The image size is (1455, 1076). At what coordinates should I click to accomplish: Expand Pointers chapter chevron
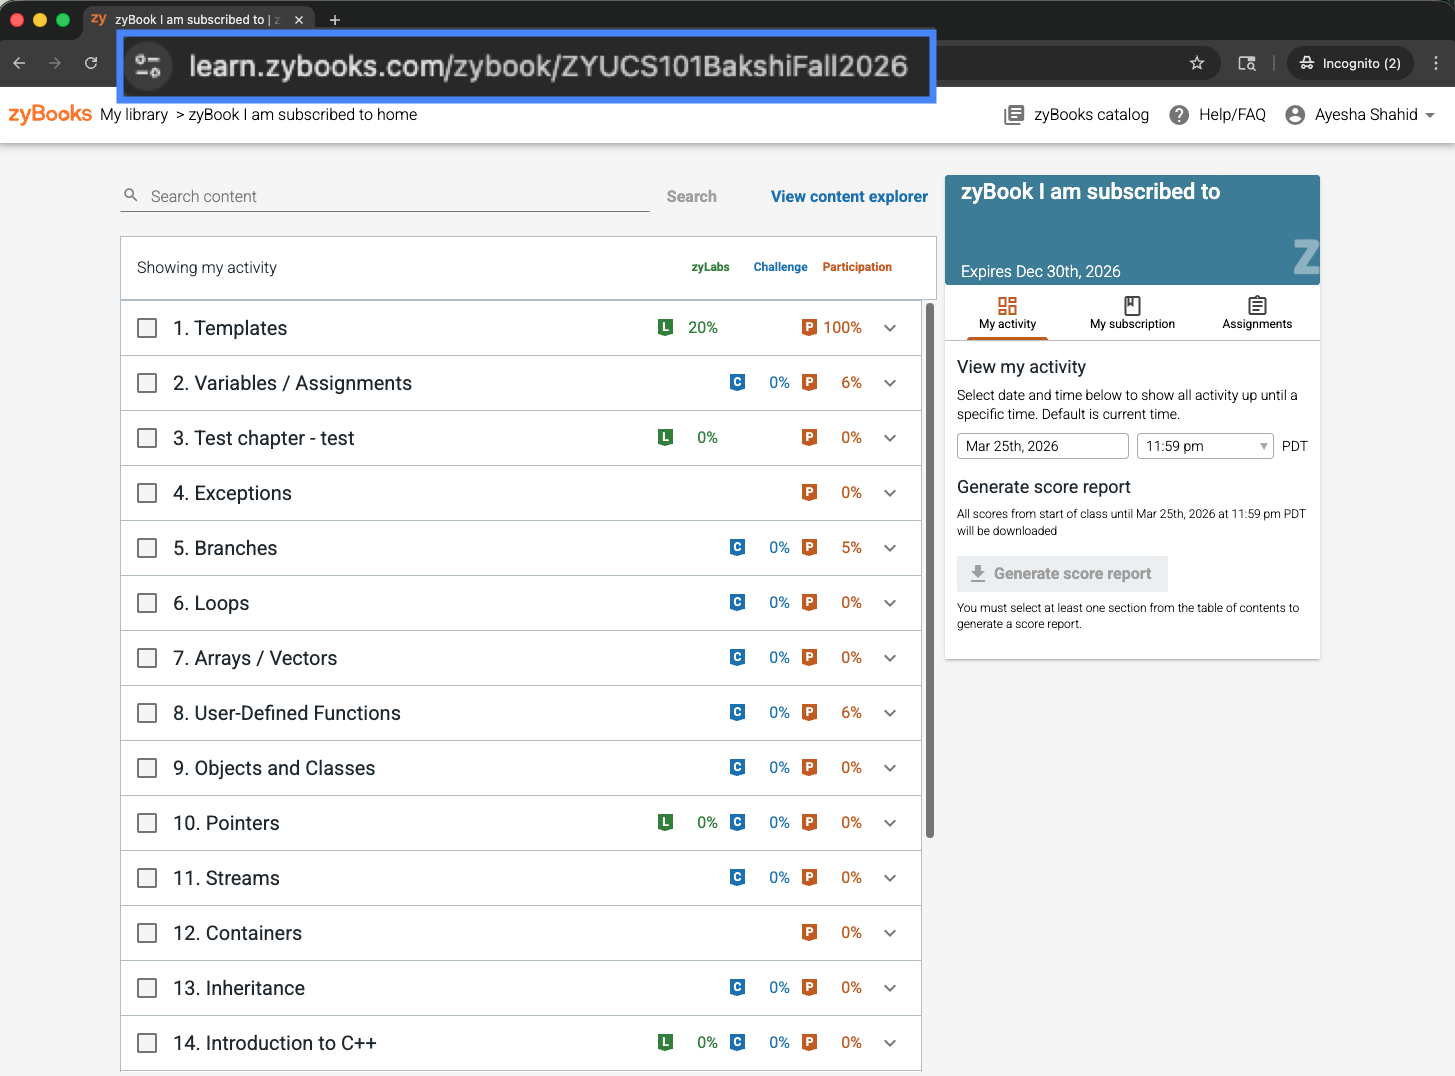tap(890, 823)
